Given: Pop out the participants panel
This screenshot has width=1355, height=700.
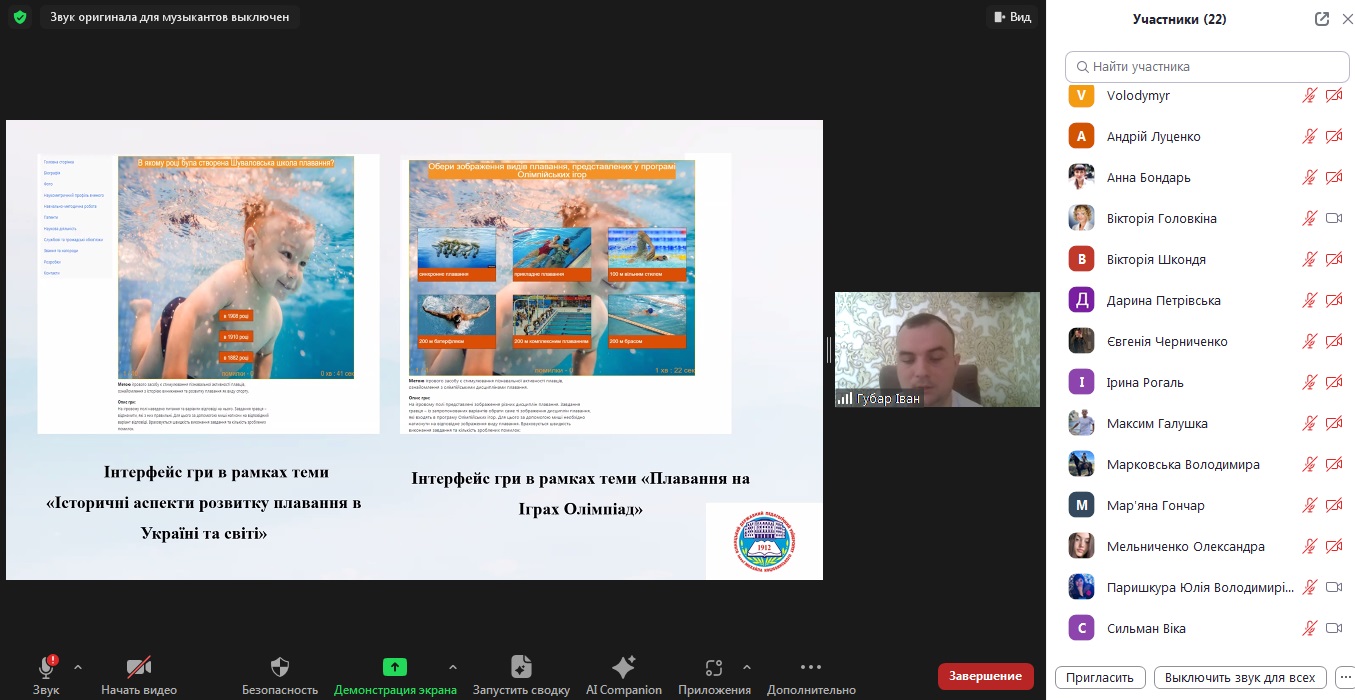Looking at the screenshot, I should click(x=1321, y=19).
